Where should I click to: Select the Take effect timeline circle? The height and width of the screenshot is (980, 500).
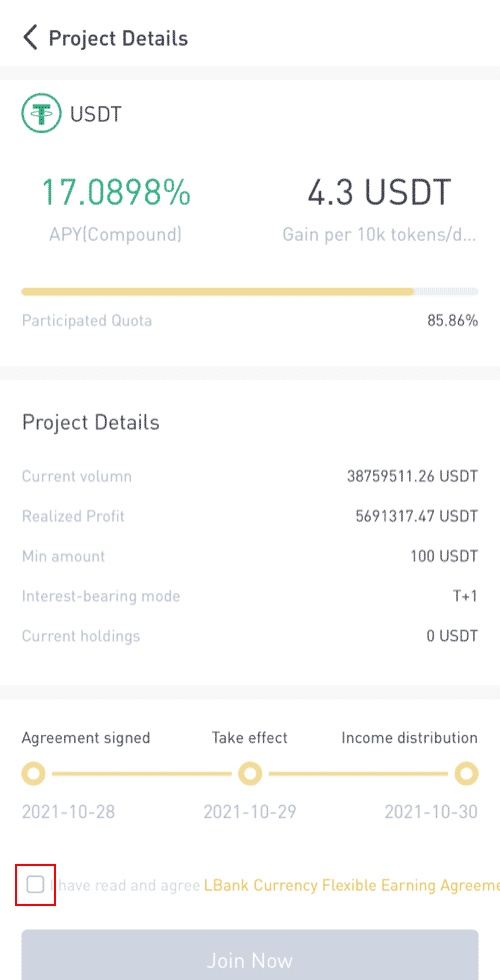250,774
